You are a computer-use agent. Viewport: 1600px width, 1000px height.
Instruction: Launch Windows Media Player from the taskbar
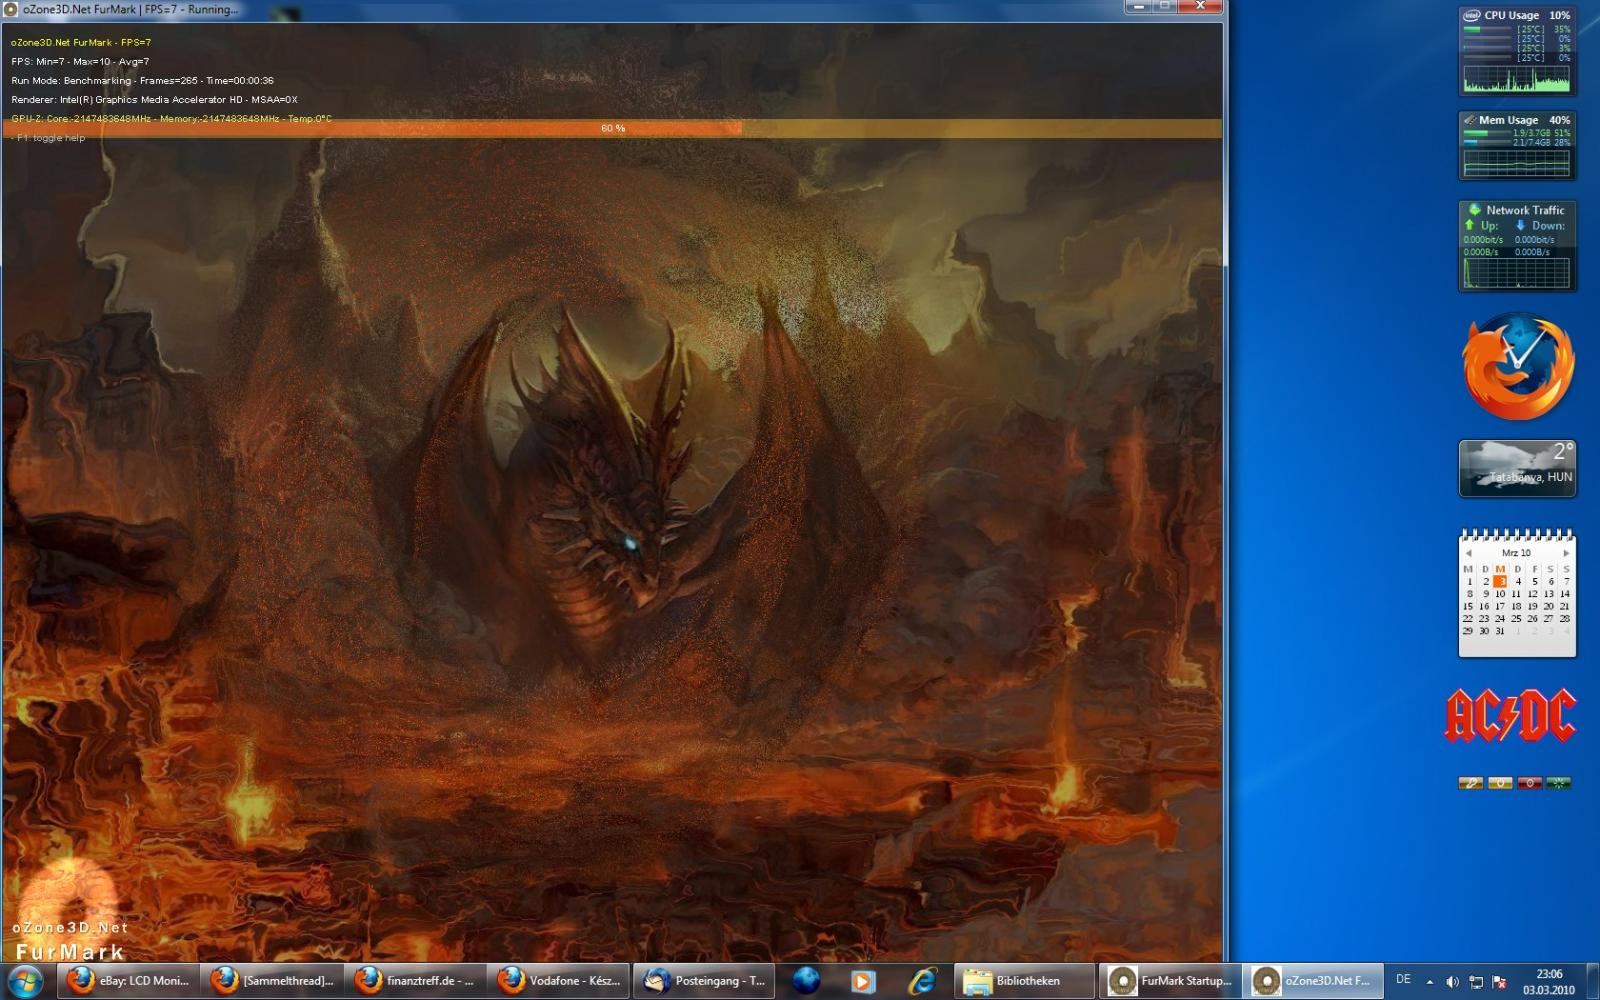click(x=863, y=981)
